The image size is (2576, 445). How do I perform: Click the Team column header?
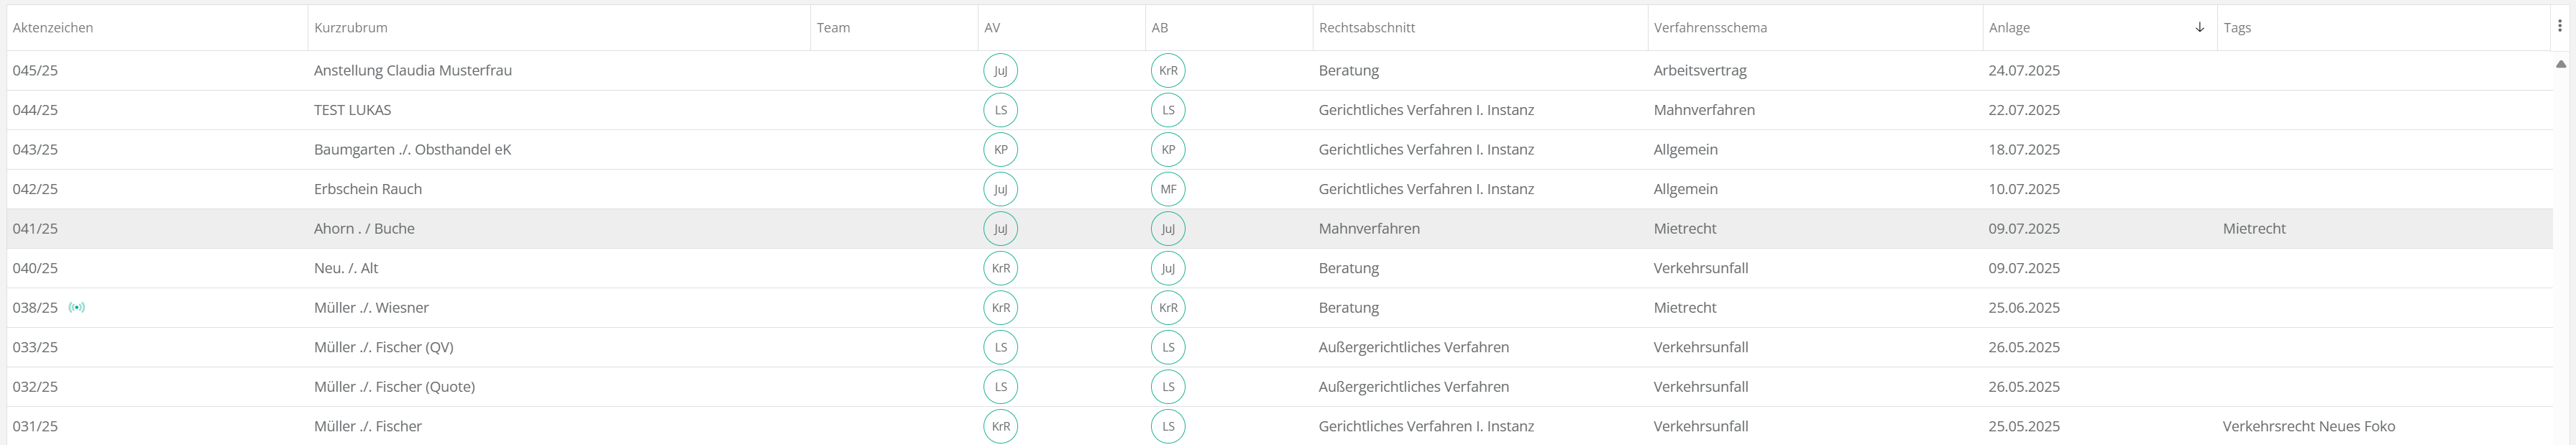(833, 28)
